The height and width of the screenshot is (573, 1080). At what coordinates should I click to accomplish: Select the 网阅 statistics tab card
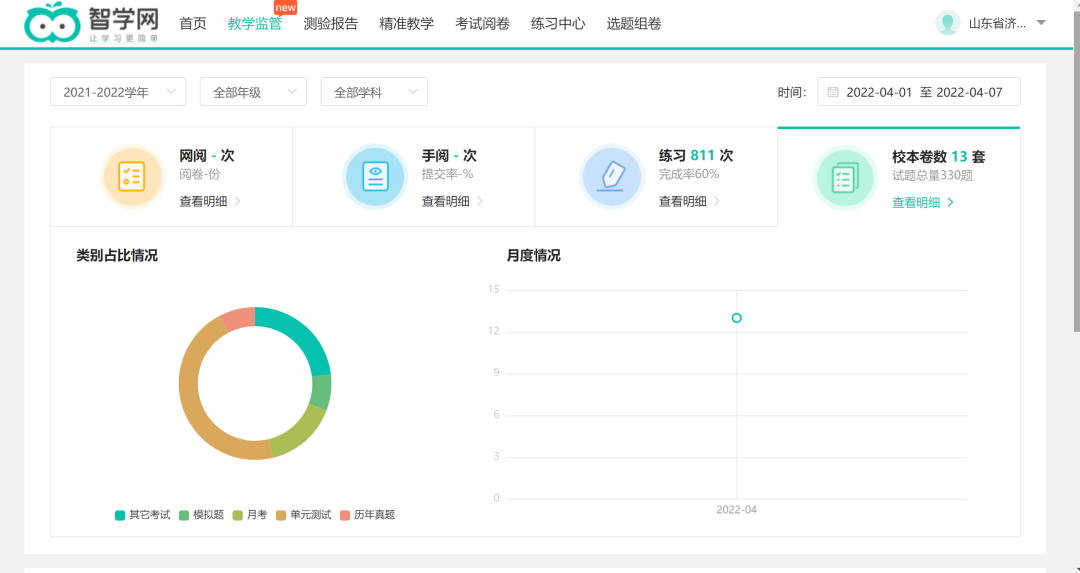point(172,177)
